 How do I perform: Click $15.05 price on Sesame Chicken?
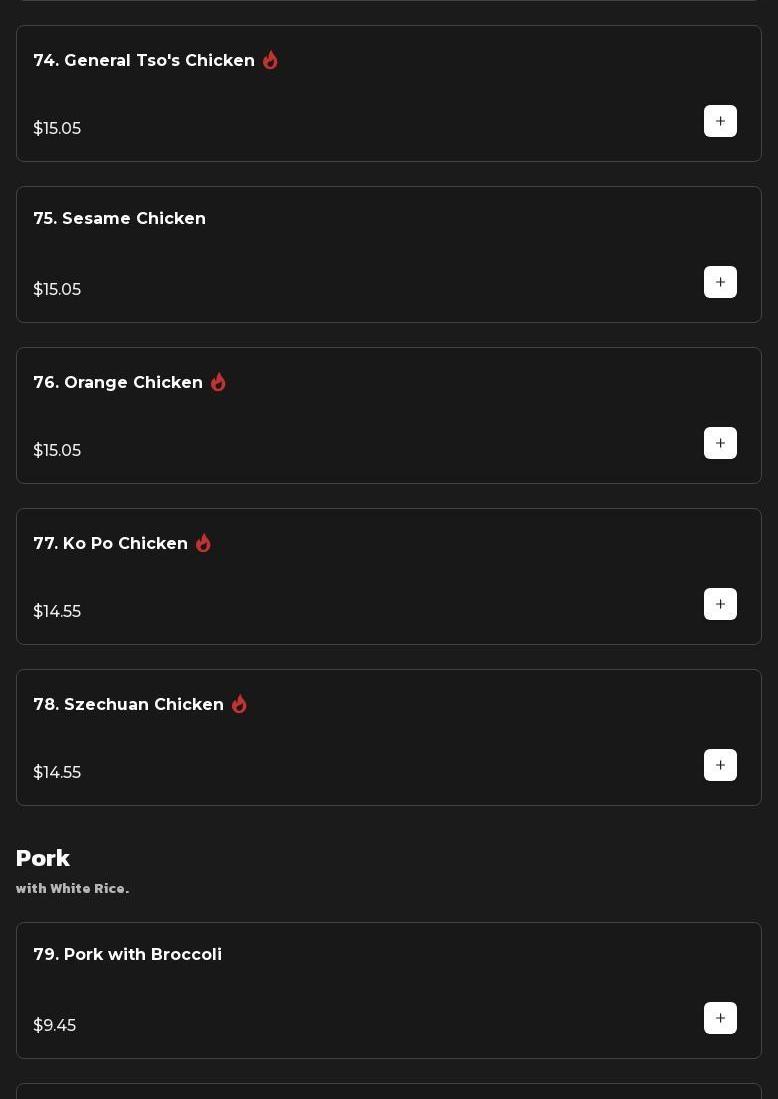pos(57,290)
